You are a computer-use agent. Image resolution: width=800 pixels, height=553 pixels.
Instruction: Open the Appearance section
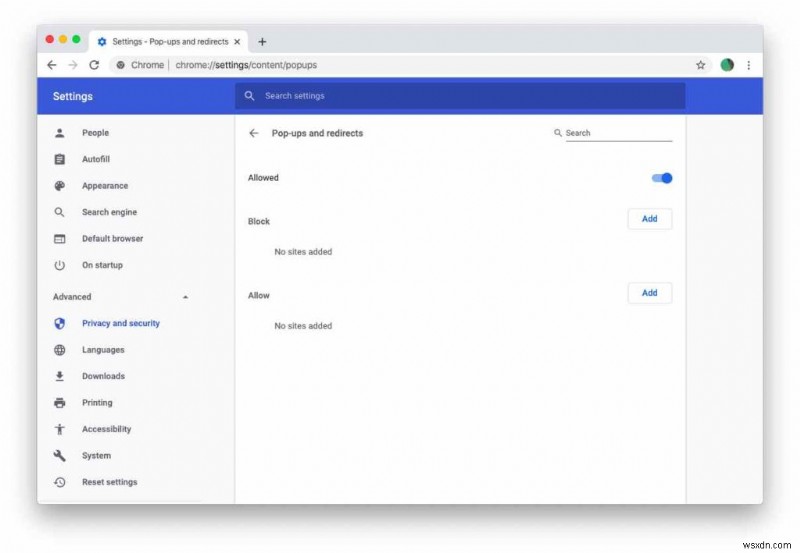(x=105, y=186)
